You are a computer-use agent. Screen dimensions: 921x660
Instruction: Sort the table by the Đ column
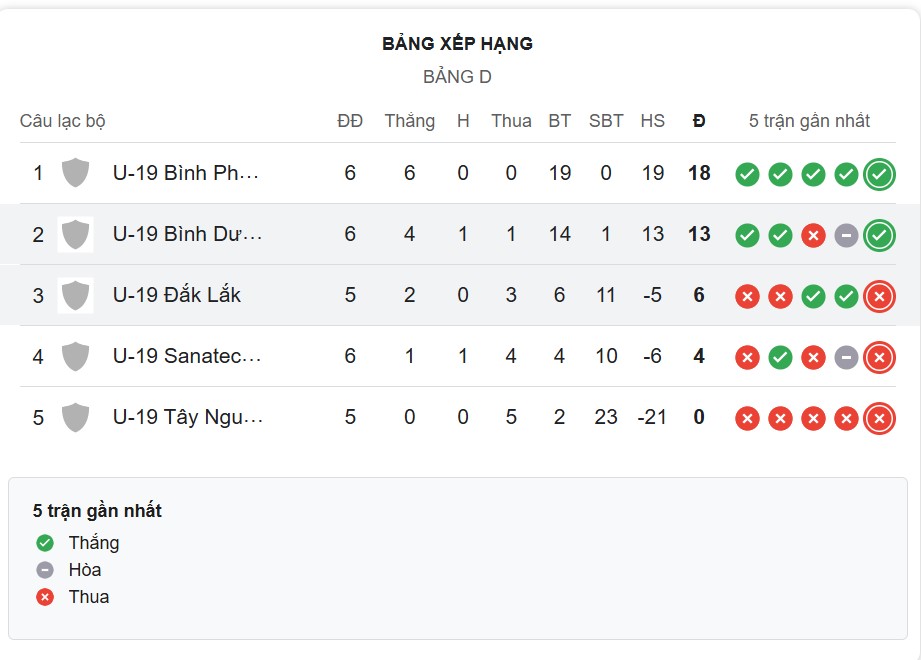tap(699, 120)
